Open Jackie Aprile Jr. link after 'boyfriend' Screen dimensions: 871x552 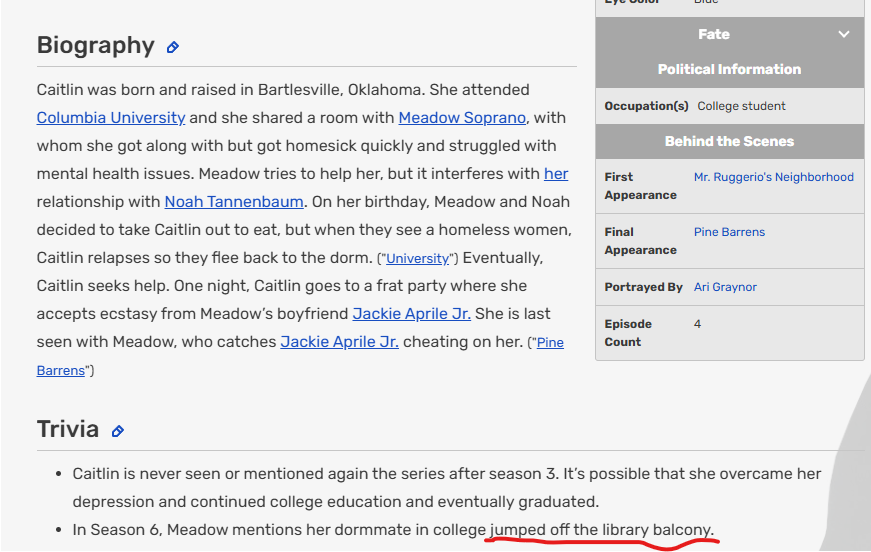pyautogui.click(x=412, y=314)
